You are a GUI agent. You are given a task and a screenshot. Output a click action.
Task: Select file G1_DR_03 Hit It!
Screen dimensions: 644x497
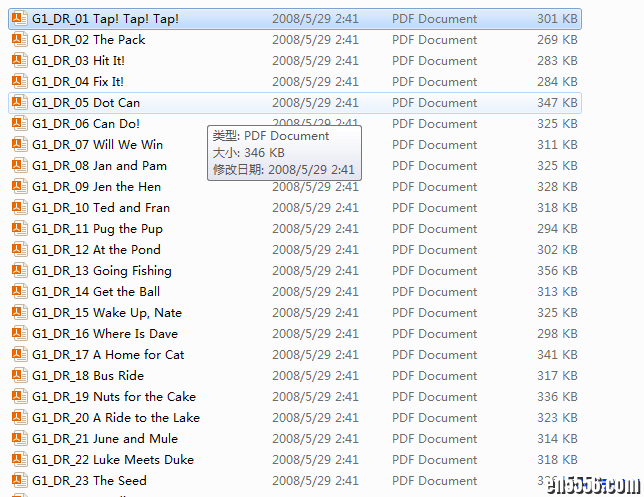(78, 61)
